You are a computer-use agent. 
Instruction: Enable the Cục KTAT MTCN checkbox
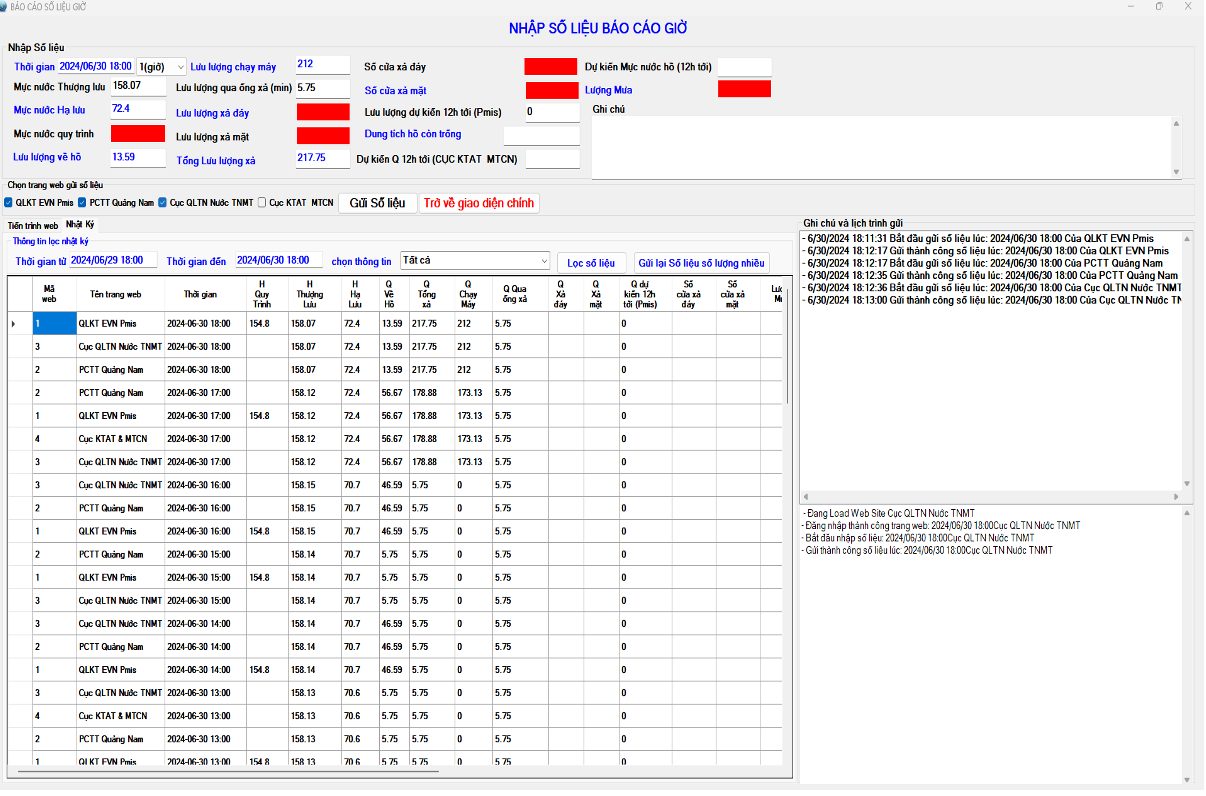(x=262, y=203)
